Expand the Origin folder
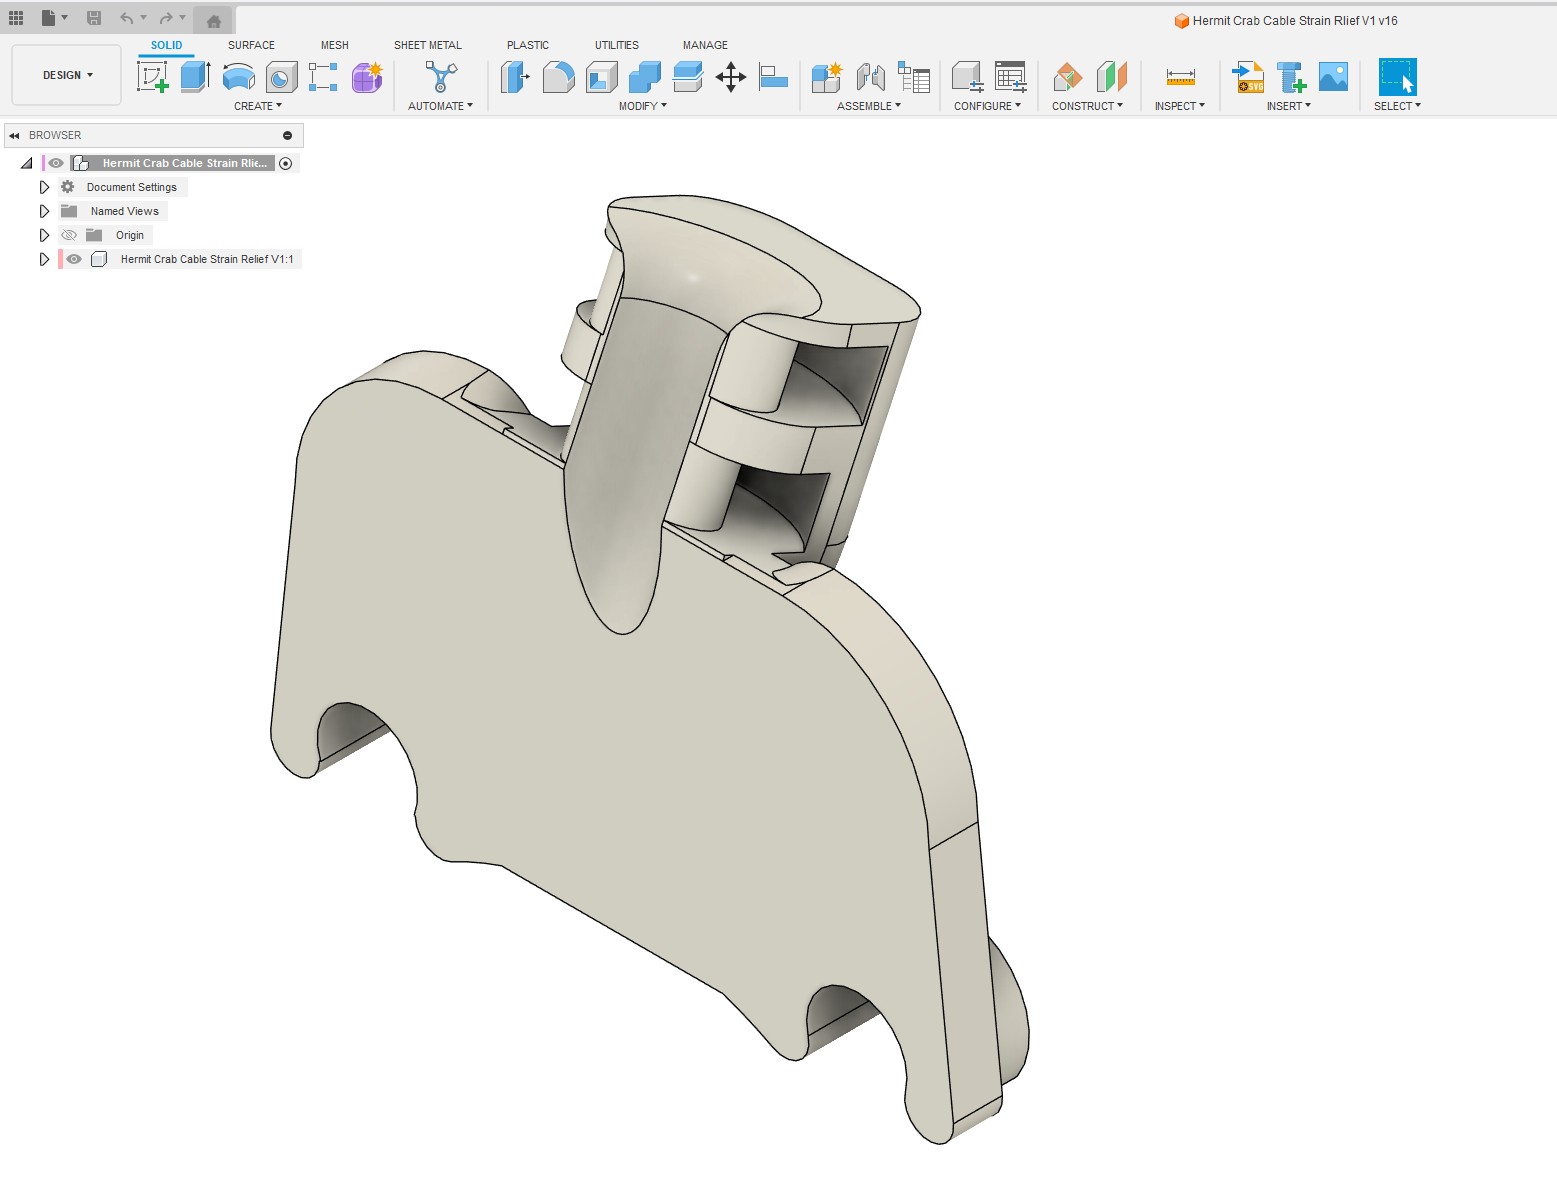 (44, 235)
